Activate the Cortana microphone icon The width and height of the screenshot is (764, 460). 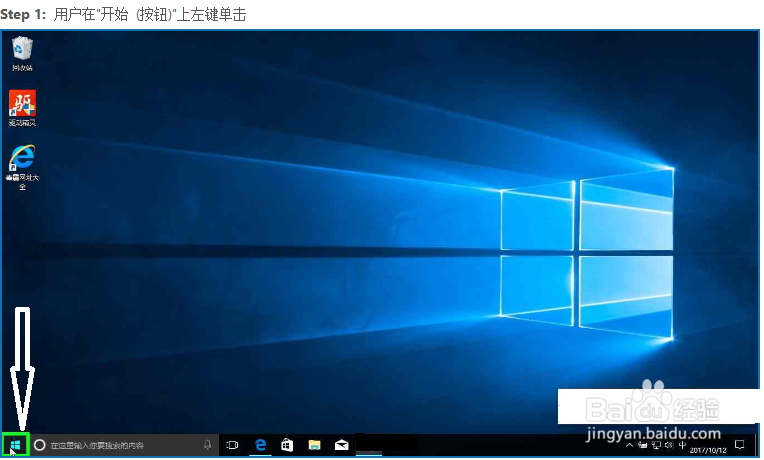(208, 444)
